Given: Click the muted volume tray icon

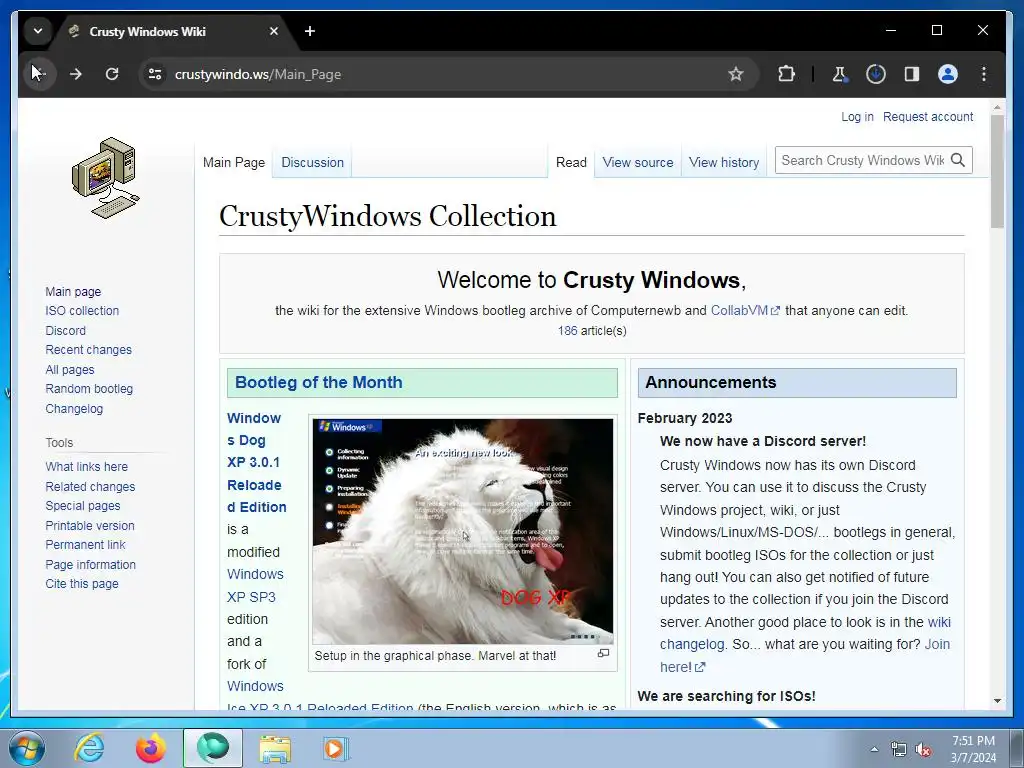Looking at the screenshot, I should (x=923, y=749).
